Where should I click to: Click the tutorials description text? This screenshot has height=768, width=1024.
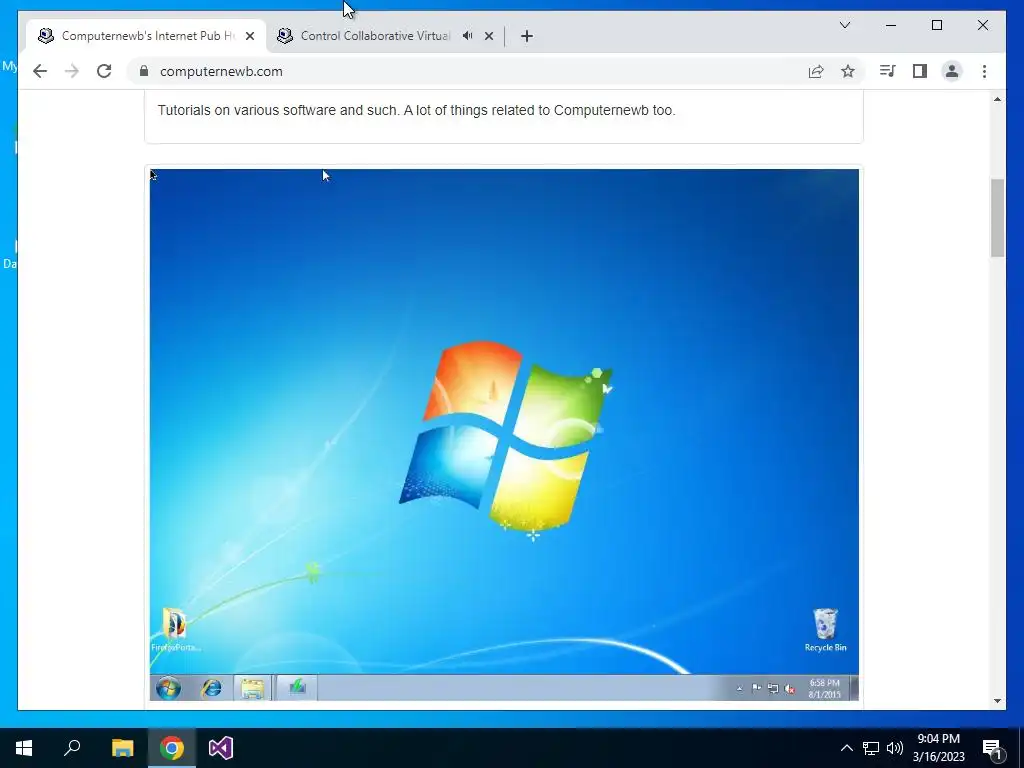point(416,110)
